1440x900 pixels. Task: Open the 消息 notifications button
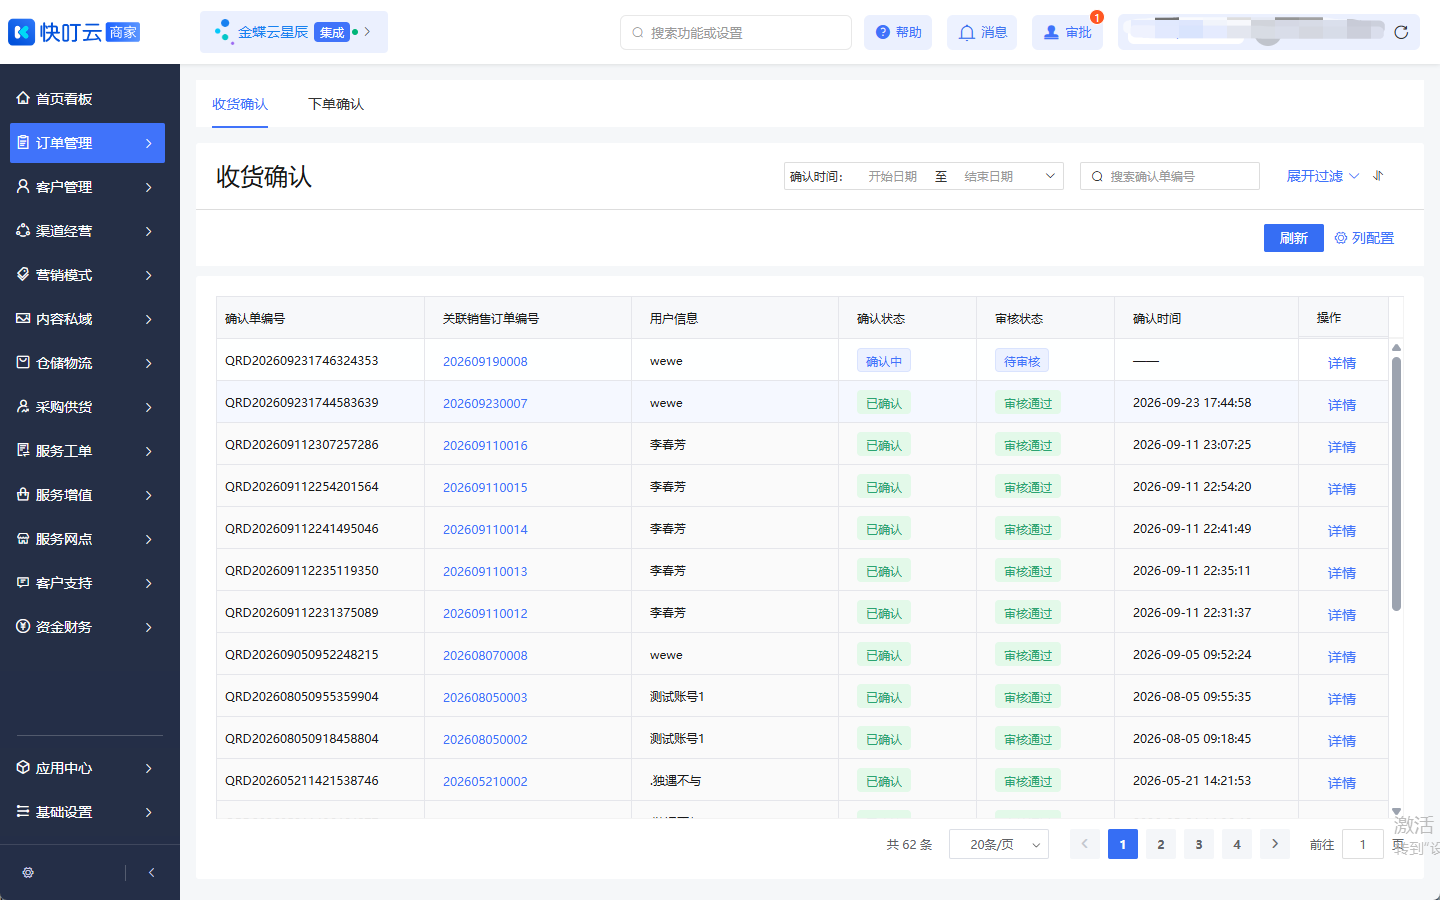[982, 33]
